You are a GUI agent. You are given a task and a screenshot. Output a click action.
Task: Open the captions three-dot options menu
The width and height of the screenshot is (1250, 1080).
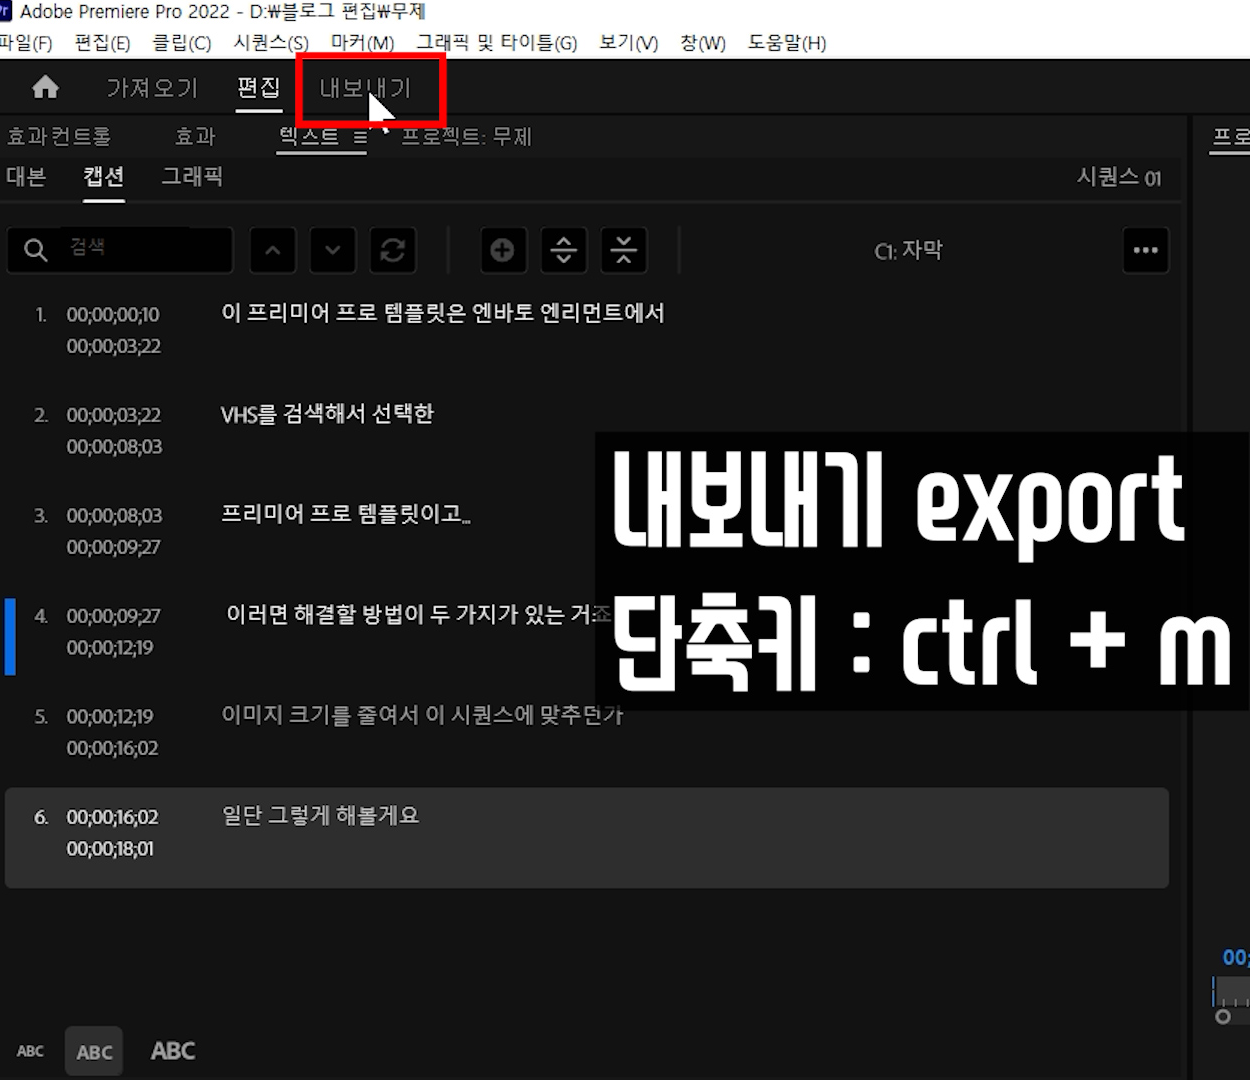tap(1146, 250)
